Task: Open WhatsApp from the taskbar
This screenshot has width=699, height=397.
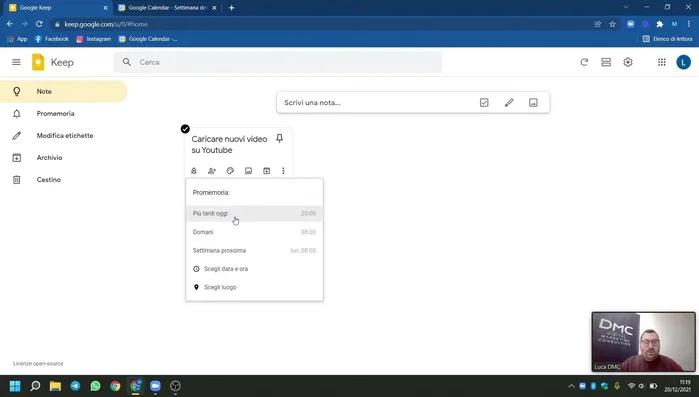Action: click(95, 386)
